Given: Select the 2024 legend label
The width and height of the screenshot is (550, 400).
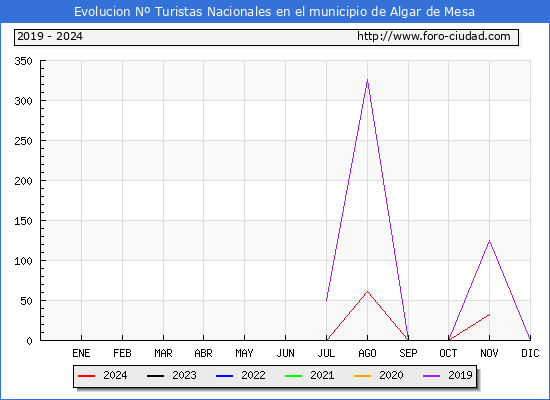Looking at the screenshot, I should tap(115, 375).
